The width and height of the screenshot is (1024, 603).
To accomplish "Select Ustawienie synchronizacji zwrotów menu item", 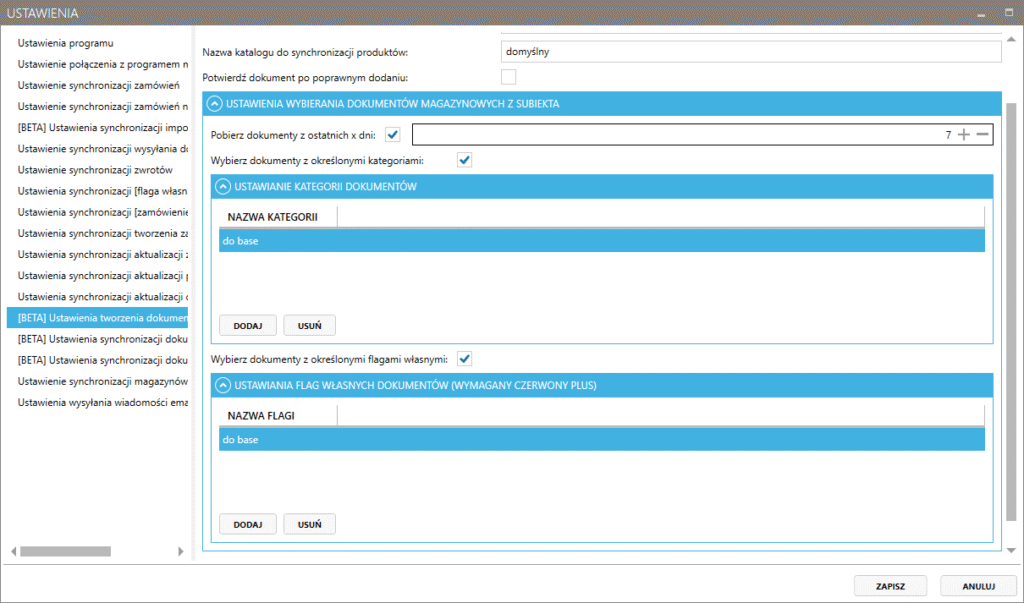I will (x=88, y=170).
